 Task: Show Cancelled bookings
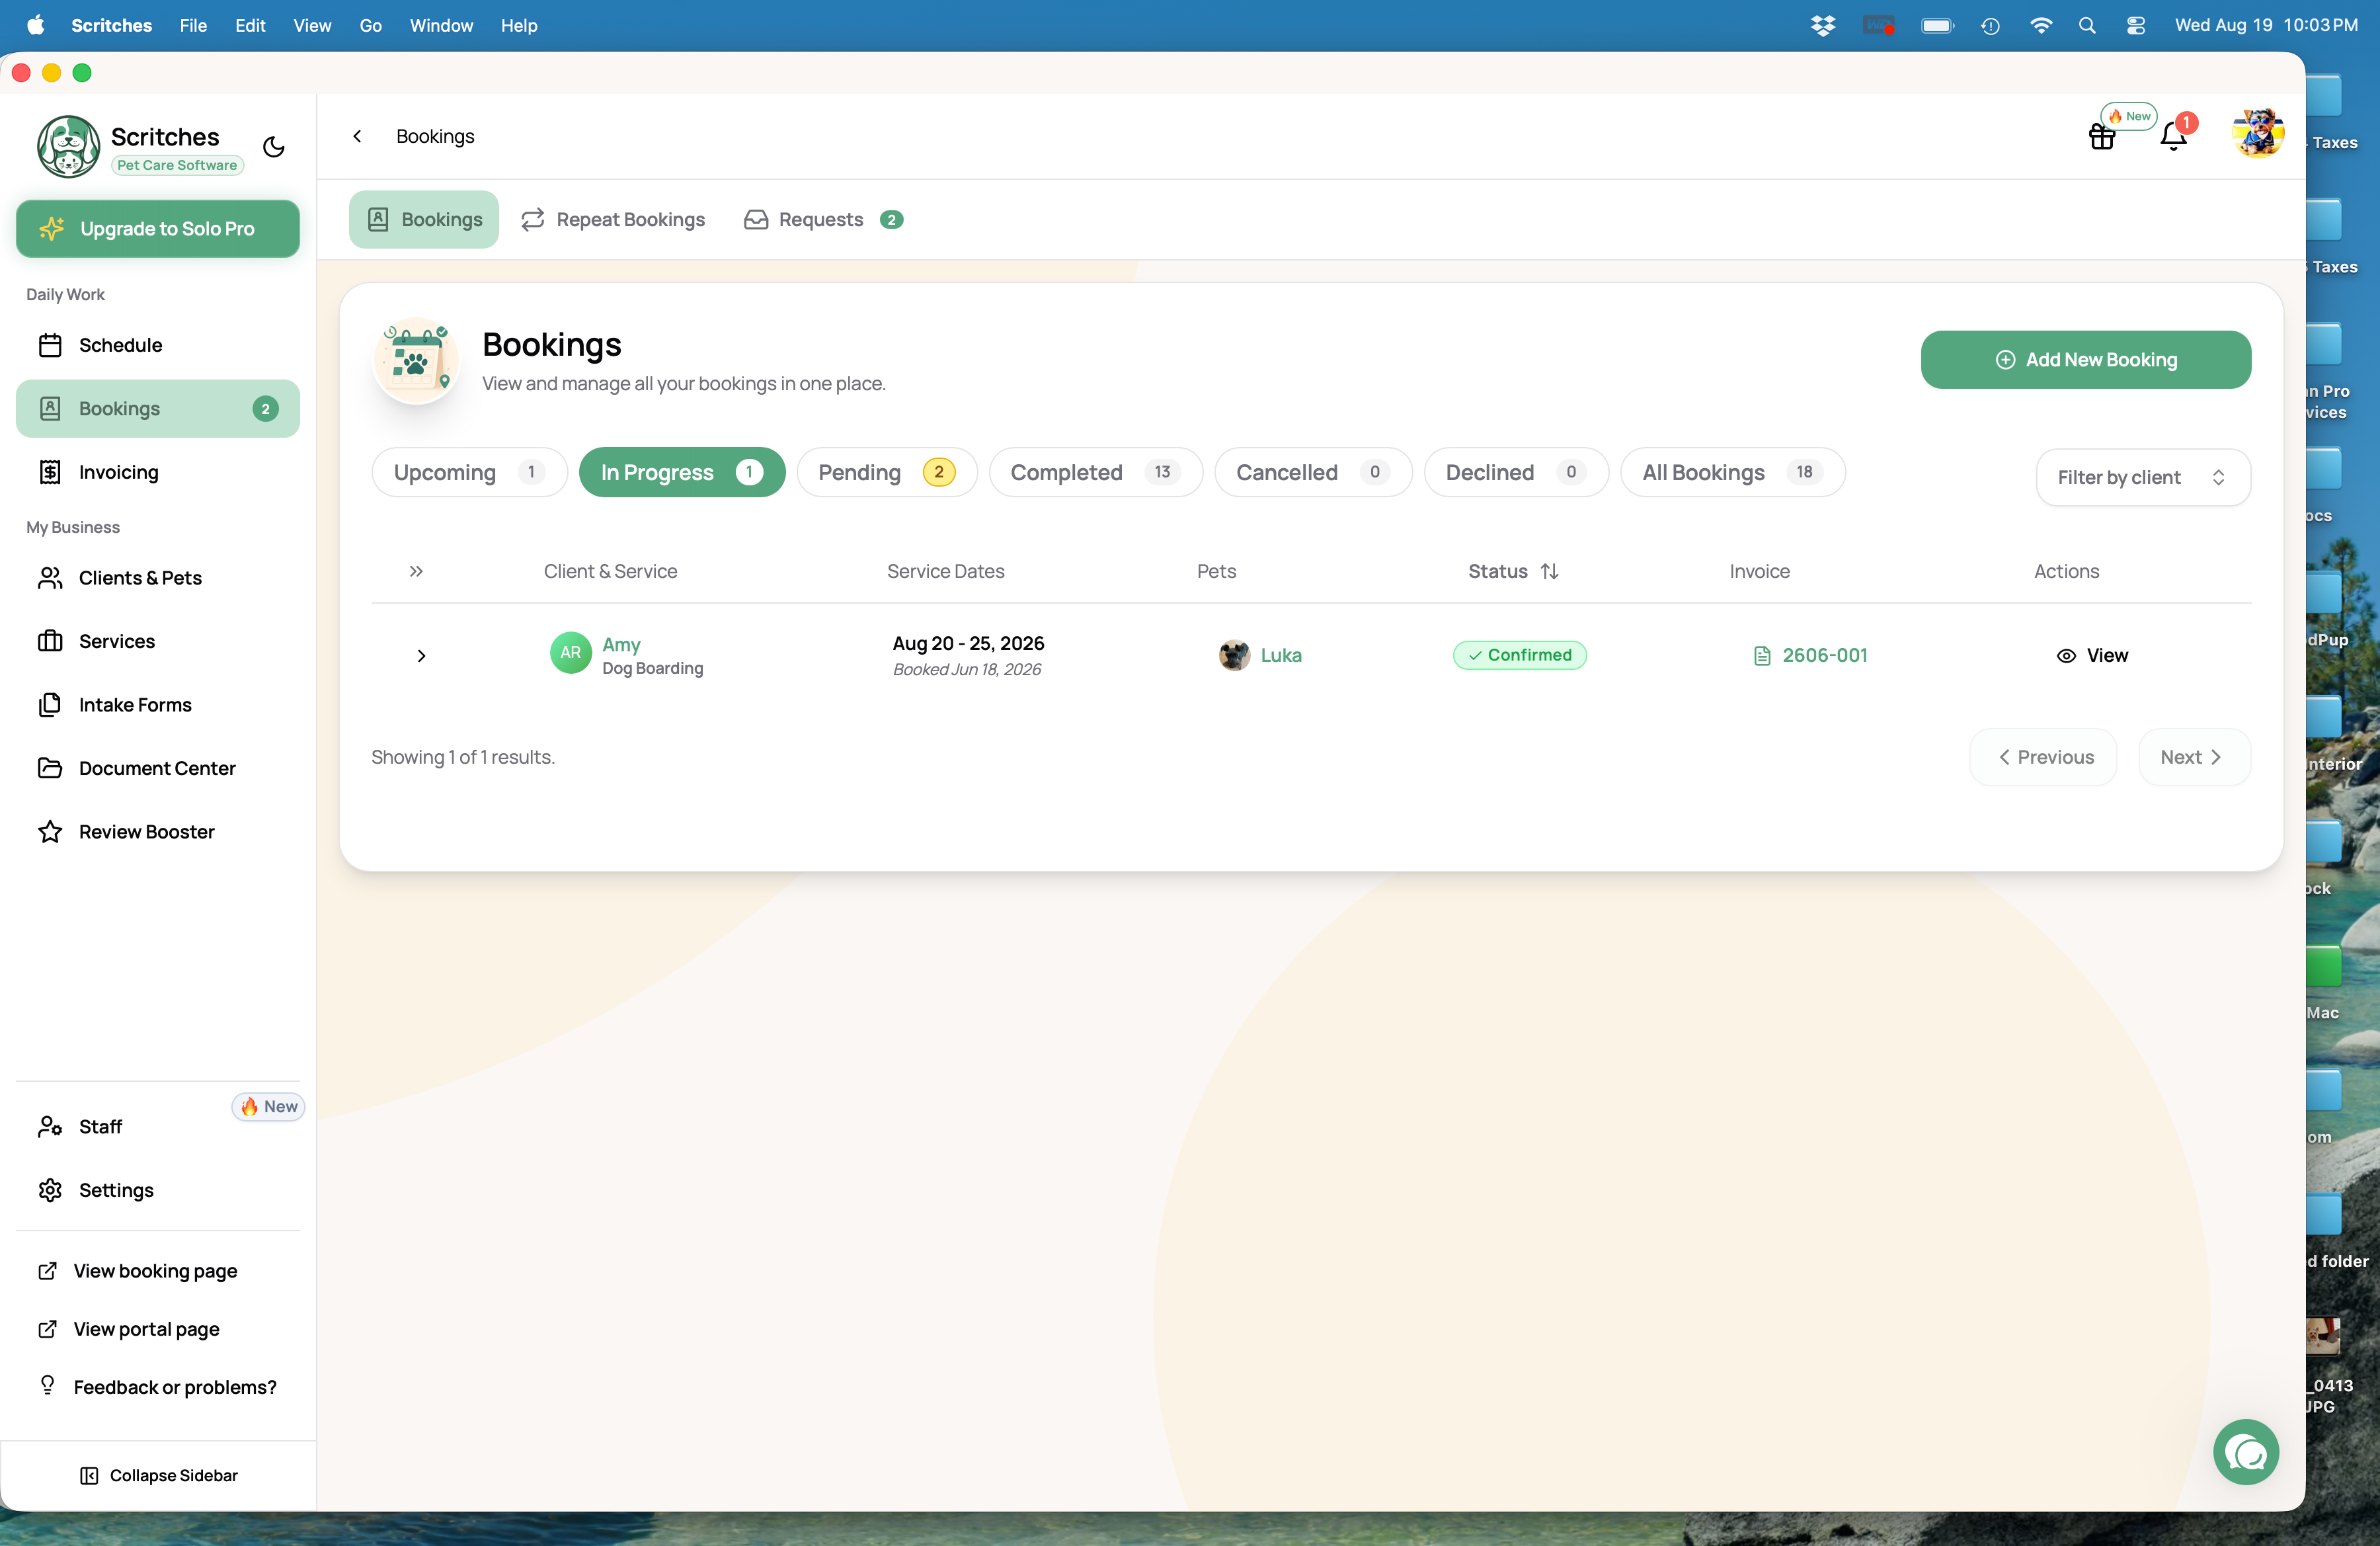1313,472
